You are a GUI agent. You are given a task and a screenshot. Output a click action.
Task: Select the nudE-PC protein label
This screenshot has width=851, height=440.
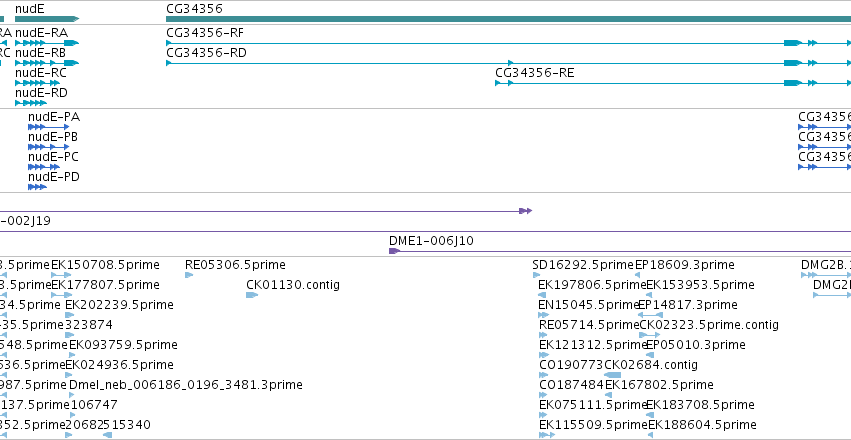pos(53,157)
